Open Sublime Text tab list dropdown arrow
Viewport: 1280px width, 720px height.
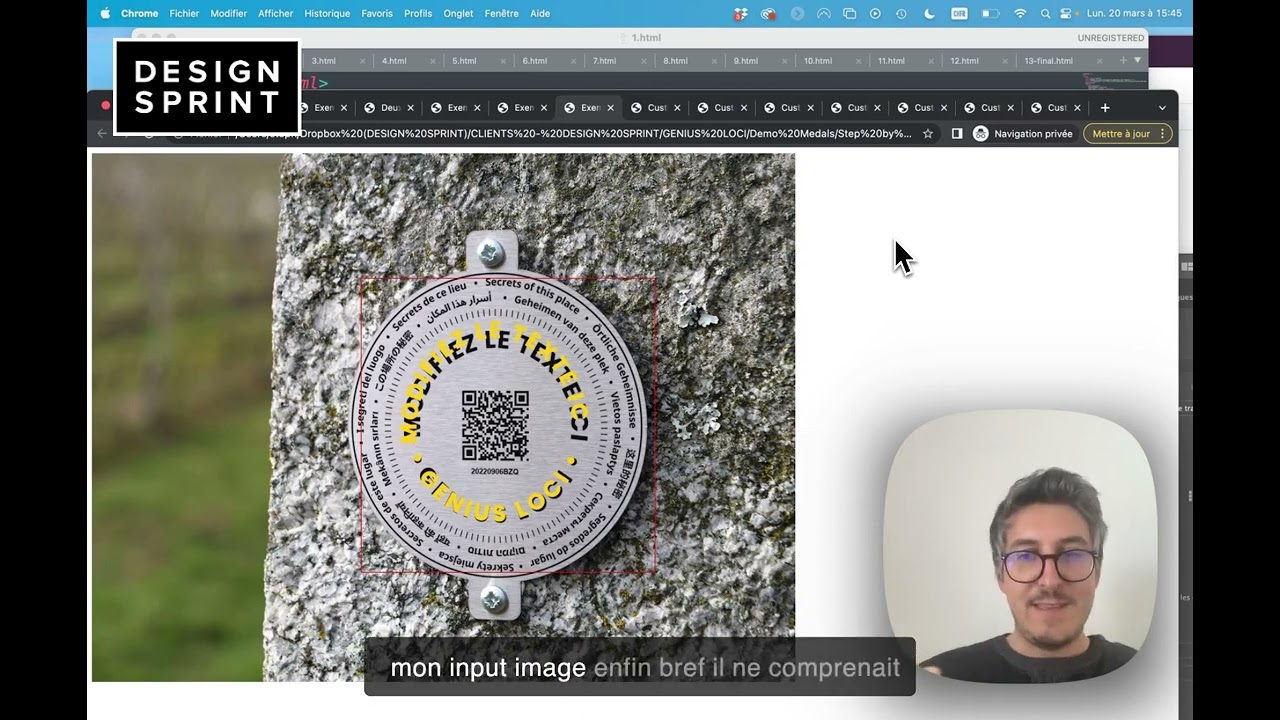tap(1137, 61)
